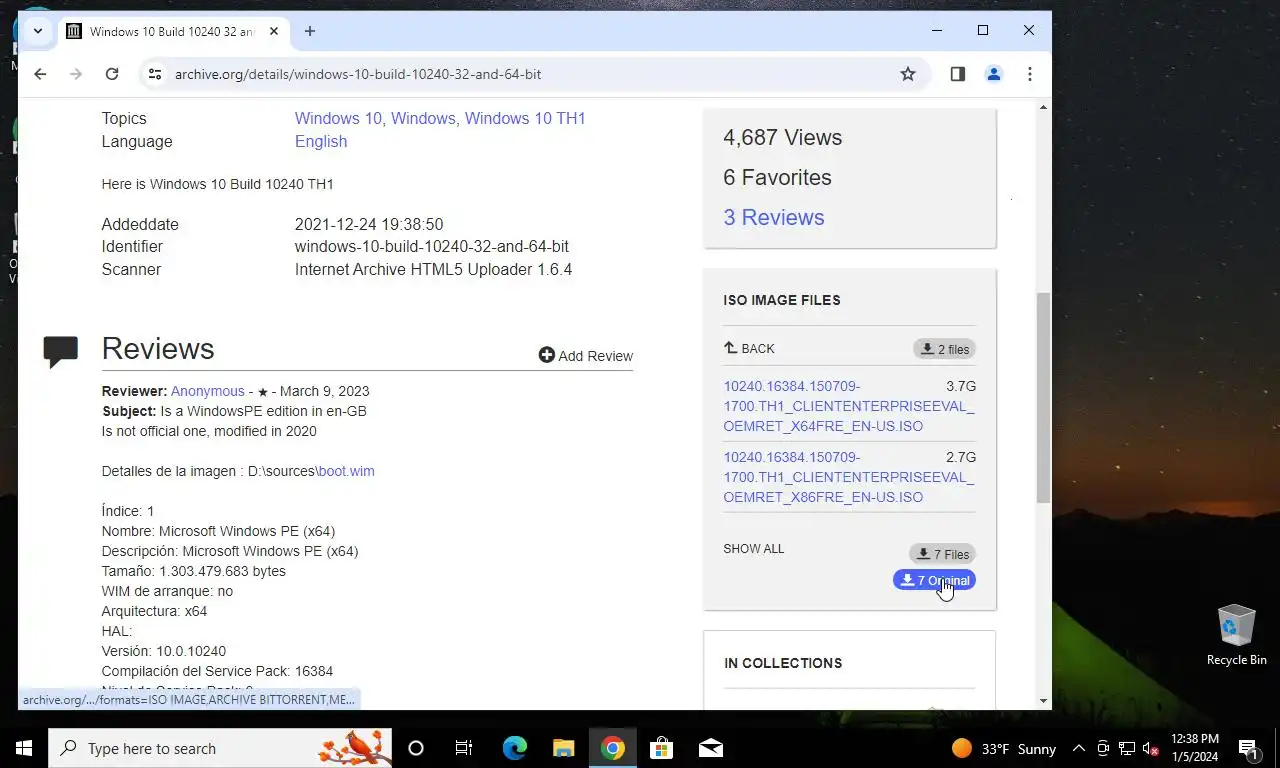Screen dimensions: 1280x768
Task: Select the identifier windows-10-build-10240-32-and-64-bit text
Action: [x=432, y=246]
